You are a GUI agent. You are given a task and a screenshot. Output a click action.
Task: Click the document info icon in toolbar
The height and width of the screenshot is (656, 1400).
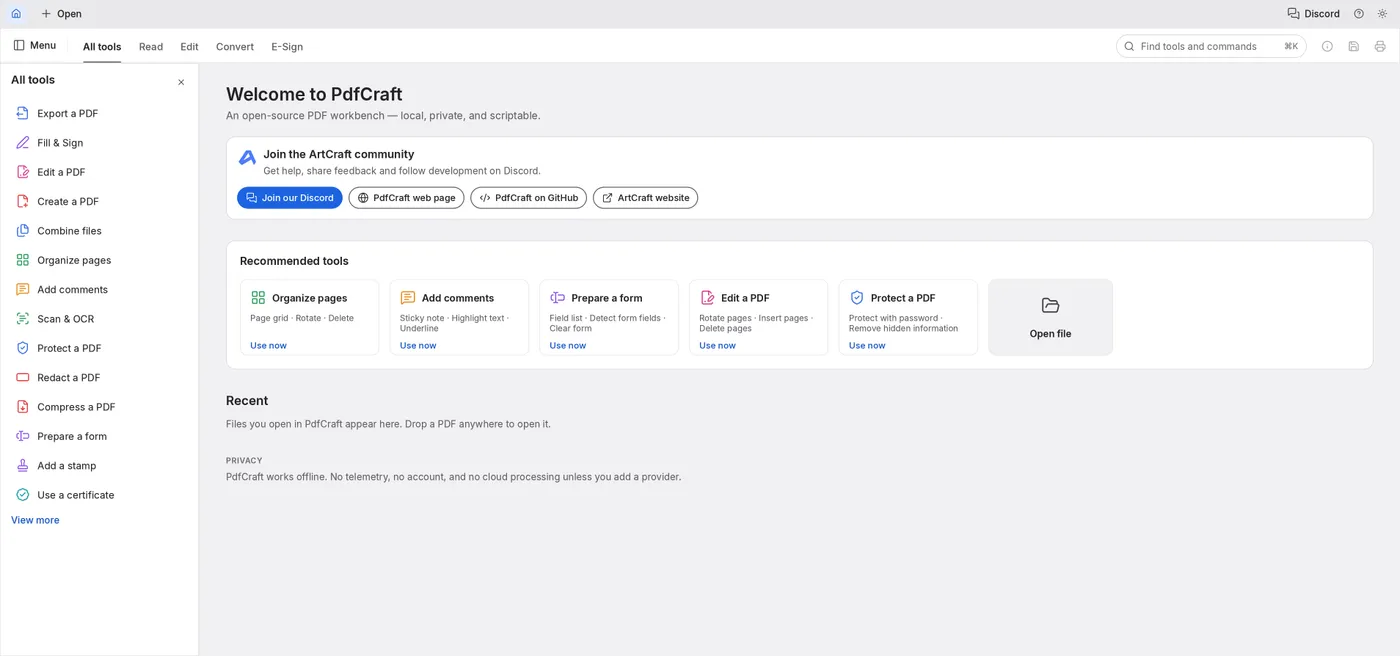pos(1327,46)
